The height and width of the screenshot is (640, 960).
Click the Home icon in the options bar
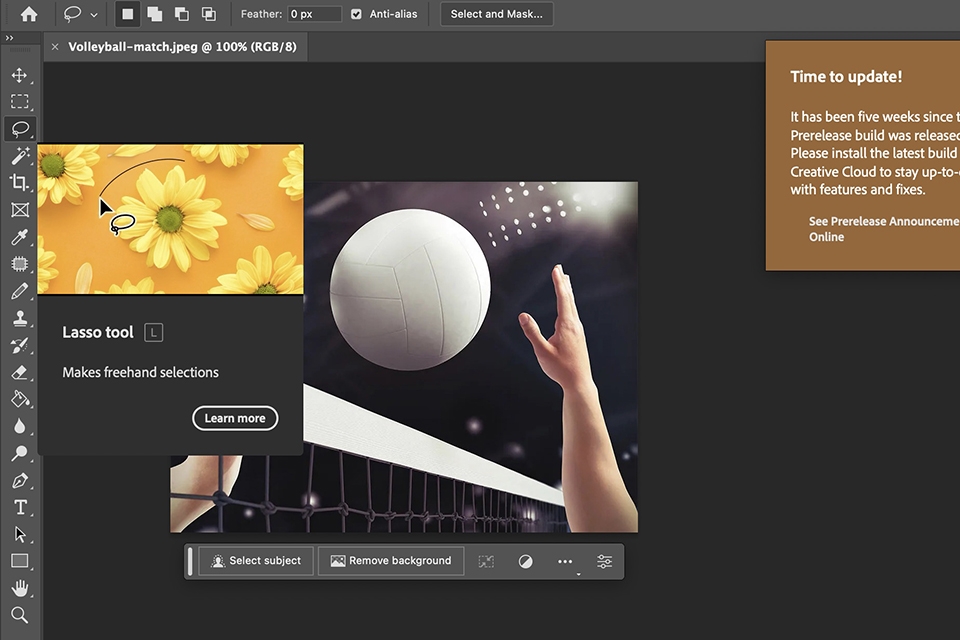(27, 14)
